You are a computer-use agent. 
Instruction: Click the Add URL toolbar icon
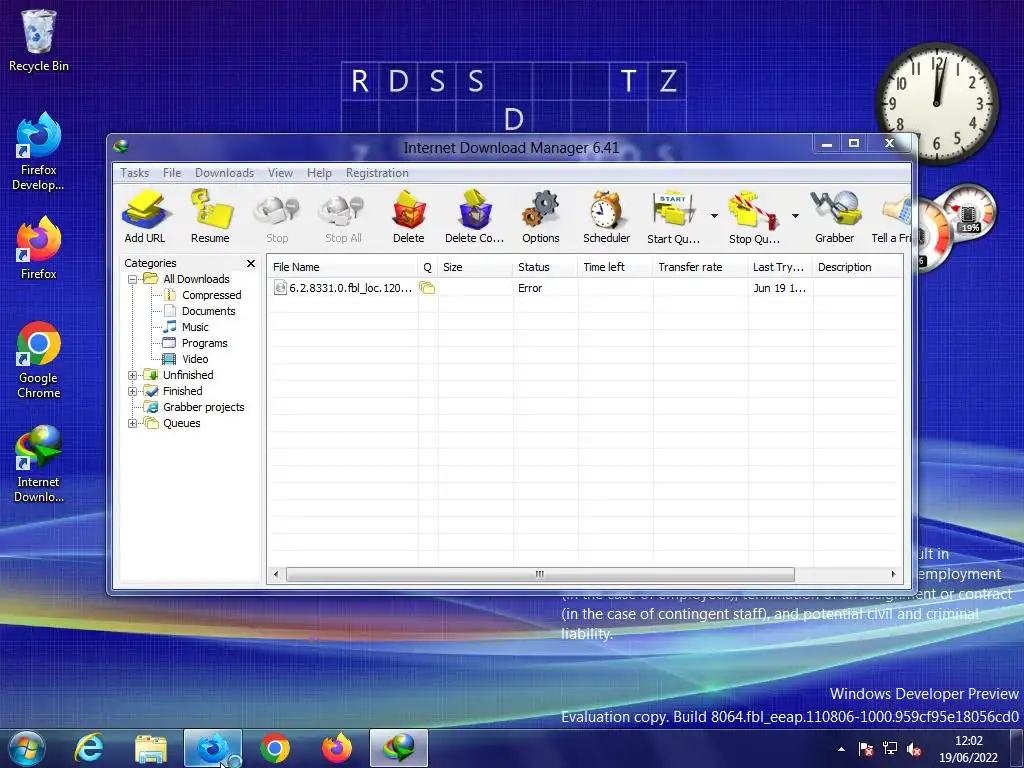pyautogui.click(x=145, y=216)
